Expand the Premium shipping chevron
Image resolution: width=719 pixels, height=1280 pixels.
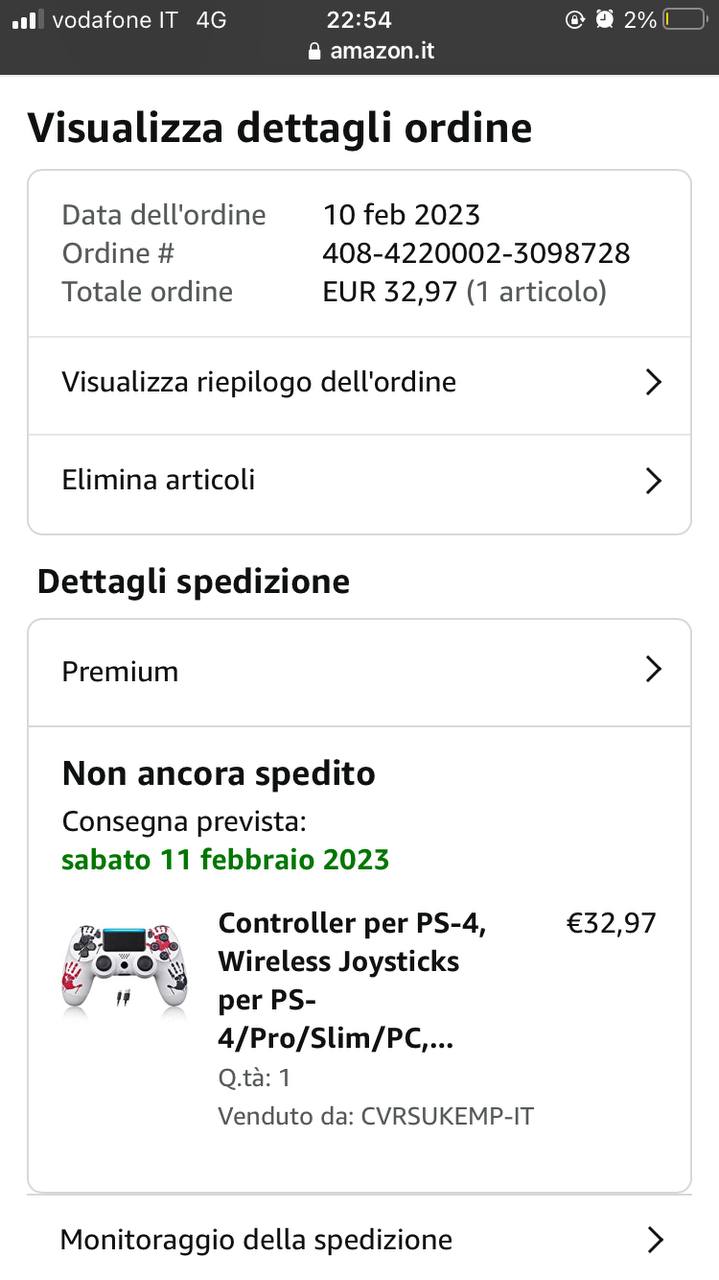point(653,669)
